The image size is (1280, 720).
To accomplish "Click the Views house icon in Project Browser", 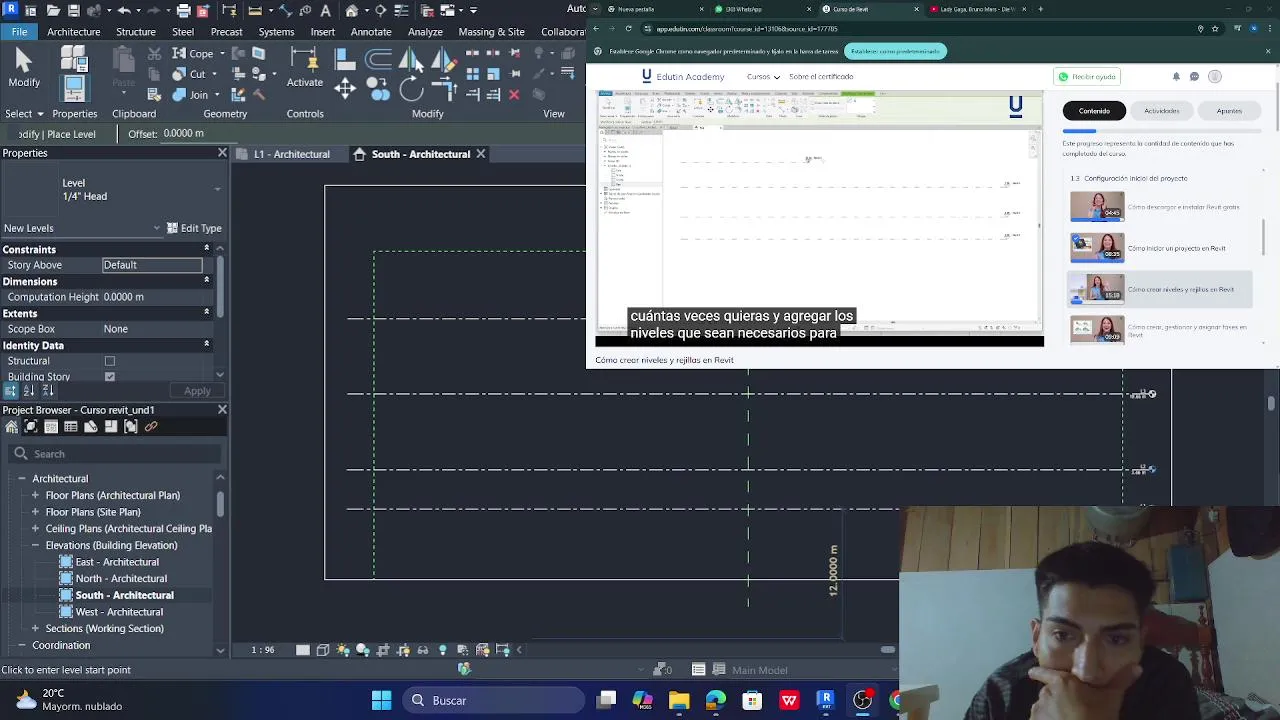I will tap(11, 427).
